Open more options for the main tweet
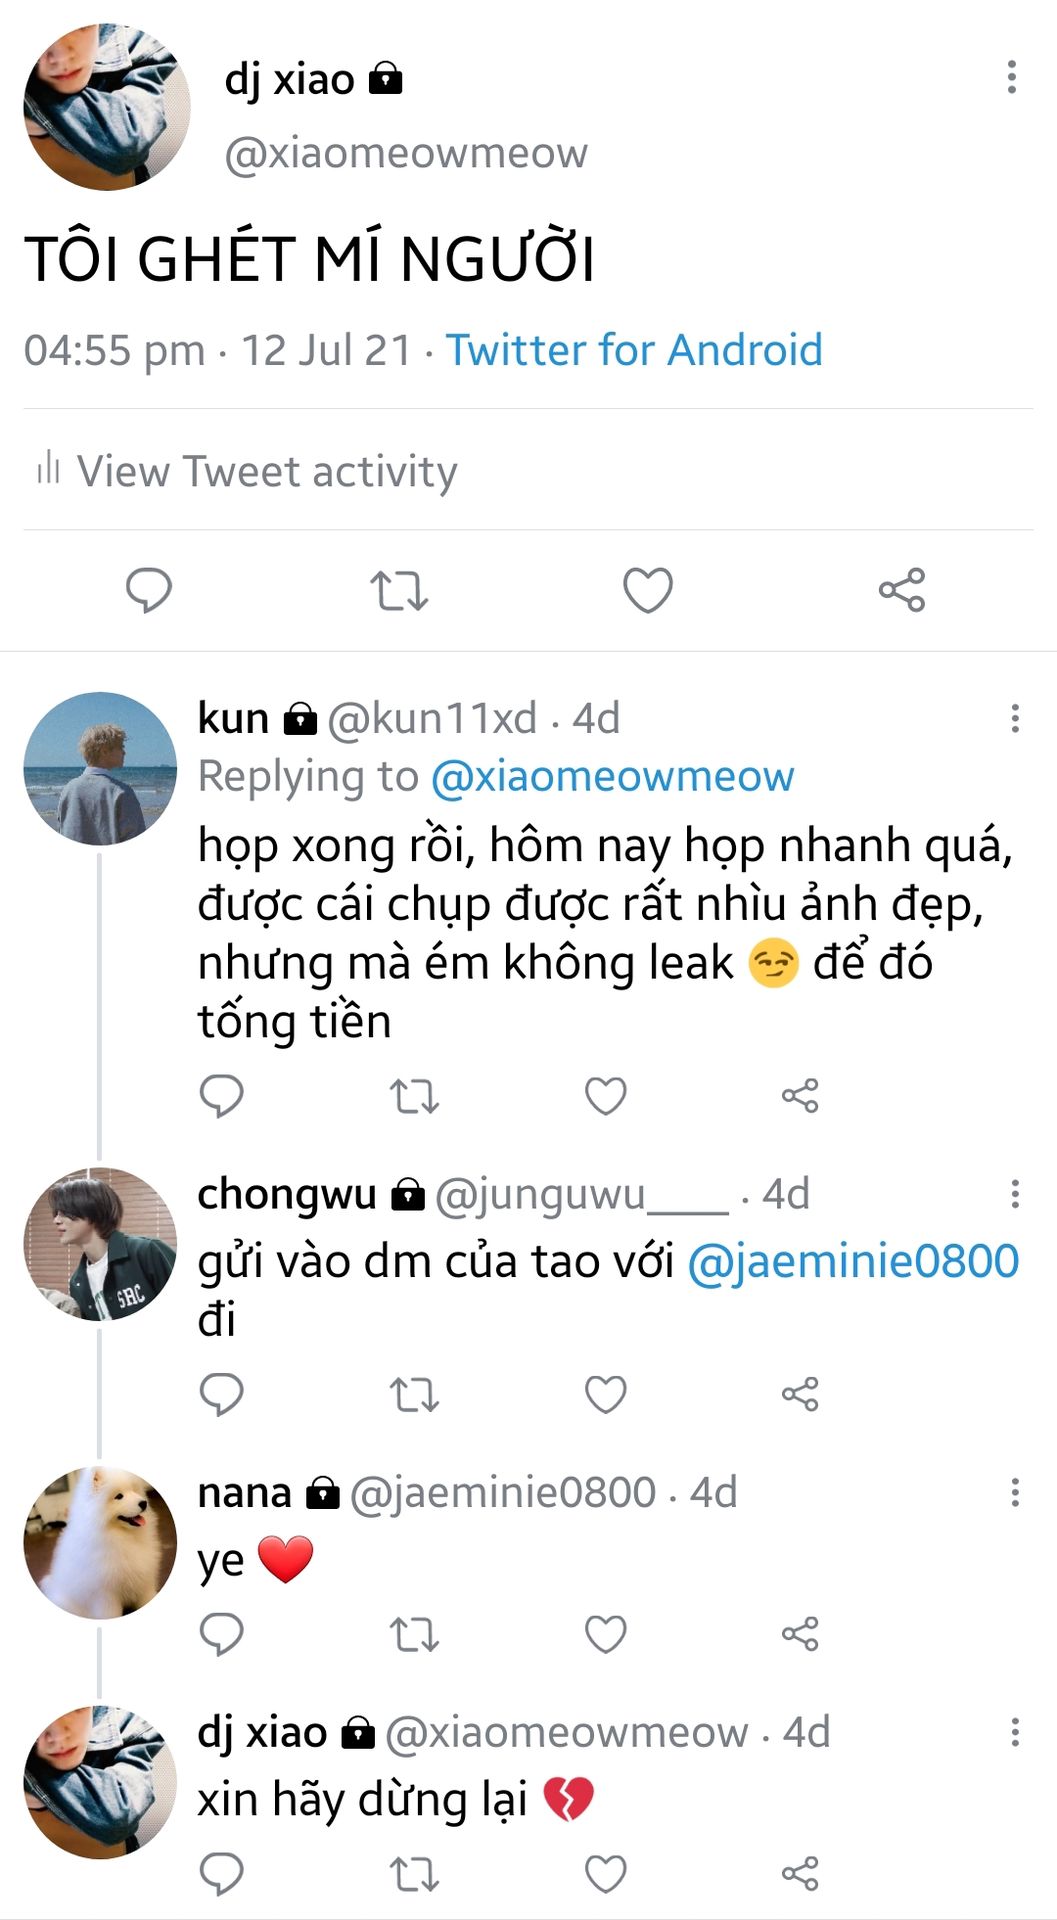 1011,77
